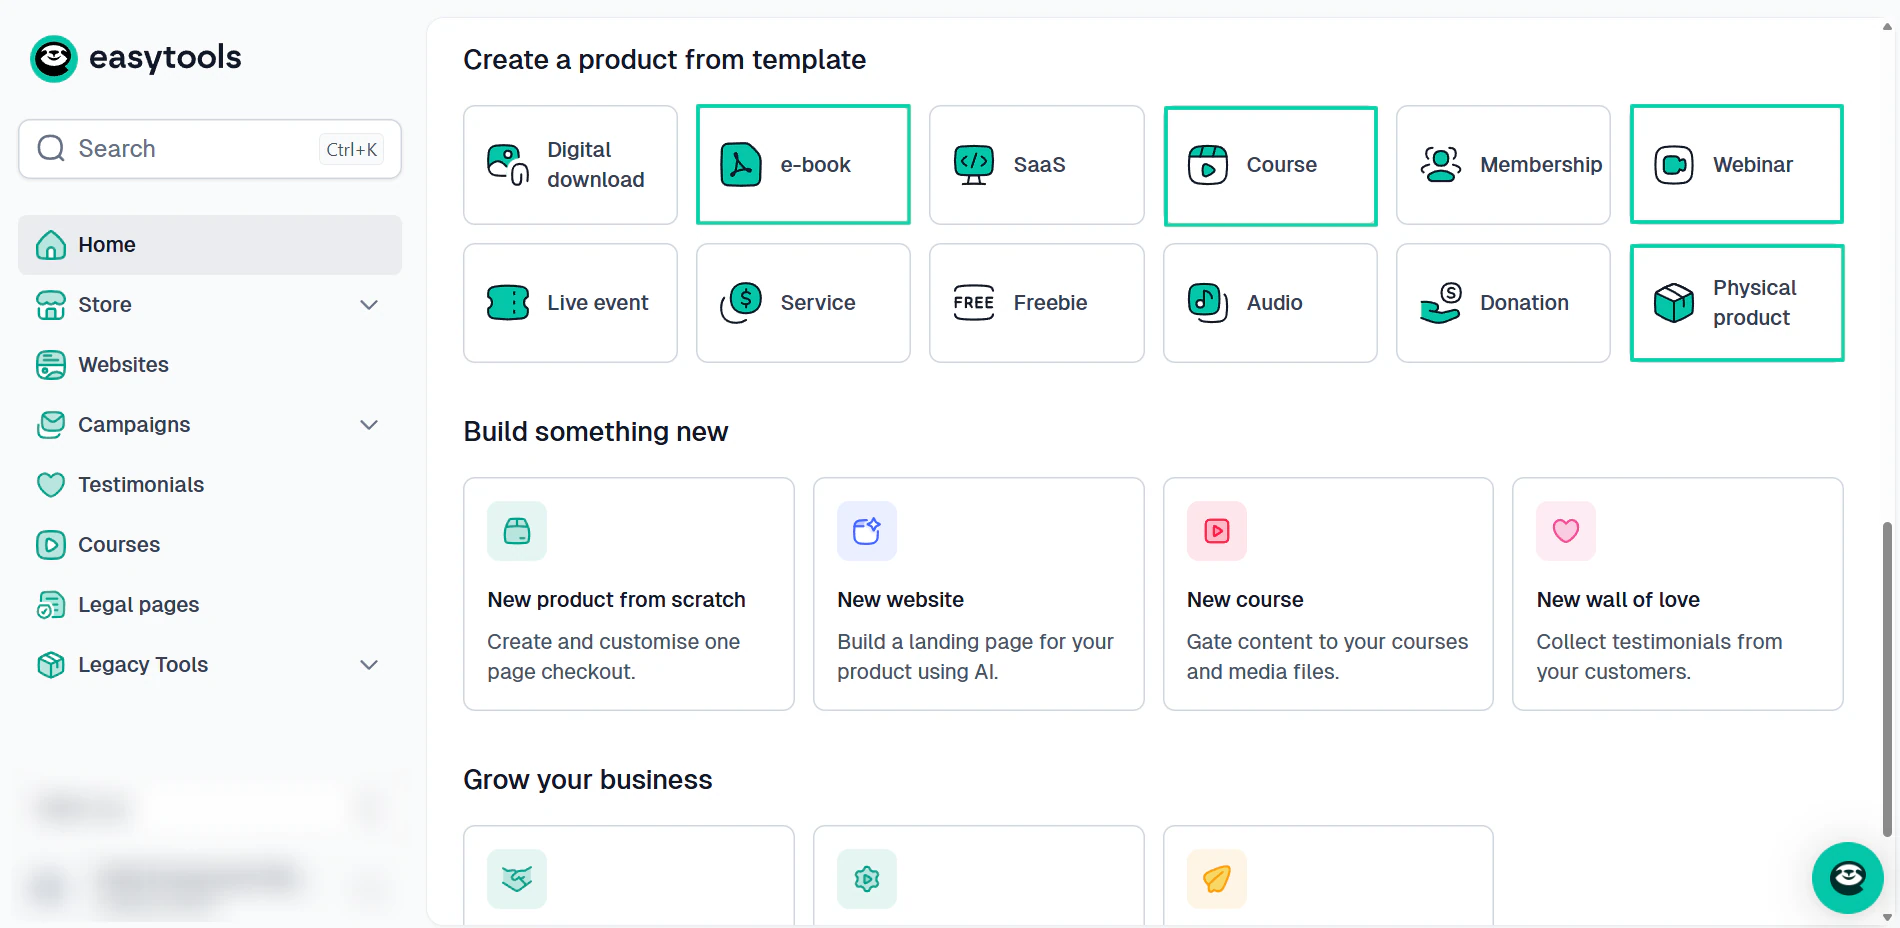
Task: Open the New course title
Action: pyautogui.click(x=1245, y=600)
